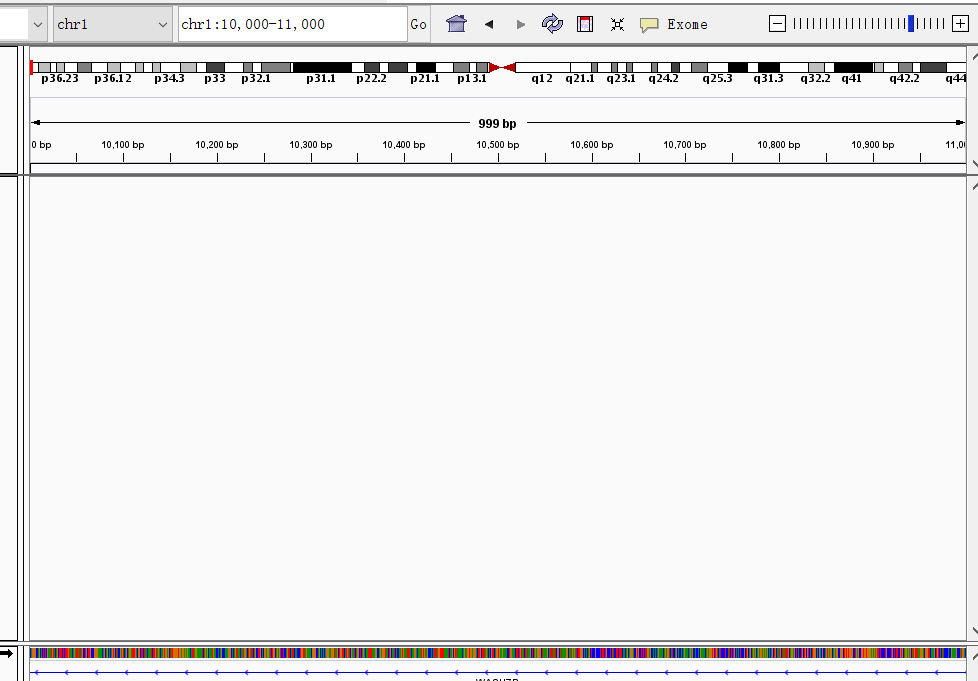Toggle the yellow popup behavior icon
Screen dimensions: 978x681
pos(649,24)
